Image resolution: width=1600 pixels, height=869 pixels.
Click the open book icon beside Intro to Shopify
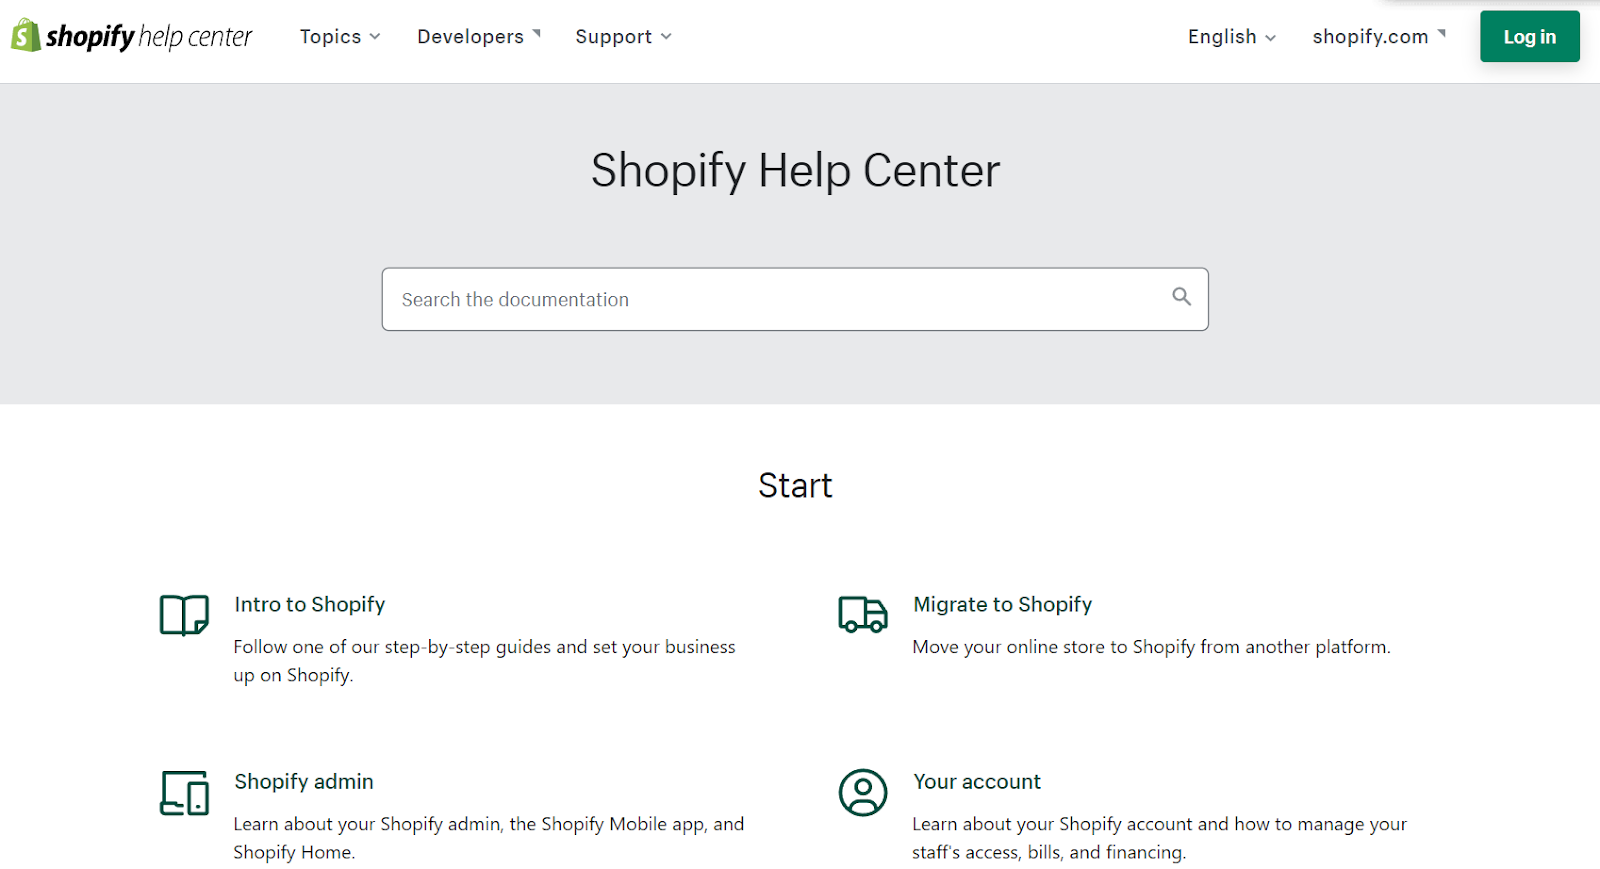[x=184, y=615]
